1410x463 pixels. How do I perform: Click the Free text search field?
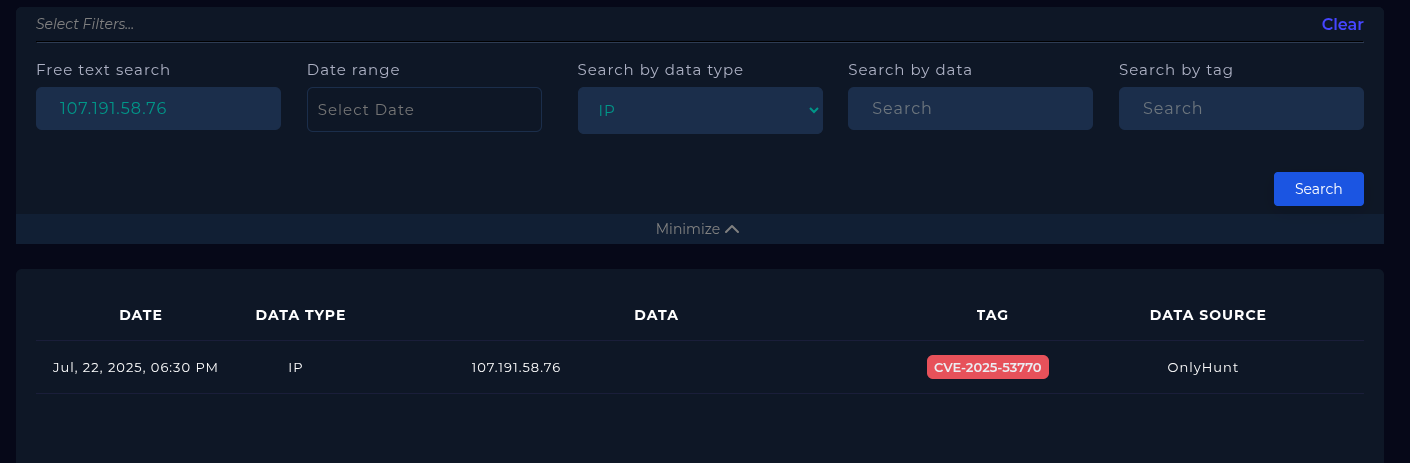point(158,108)
